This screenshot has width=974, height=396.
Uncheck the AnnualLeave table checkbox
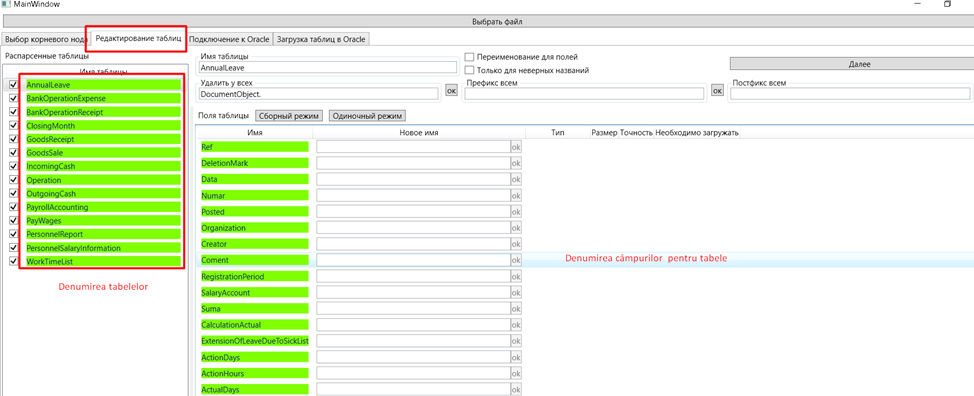(x=14, y=84)
